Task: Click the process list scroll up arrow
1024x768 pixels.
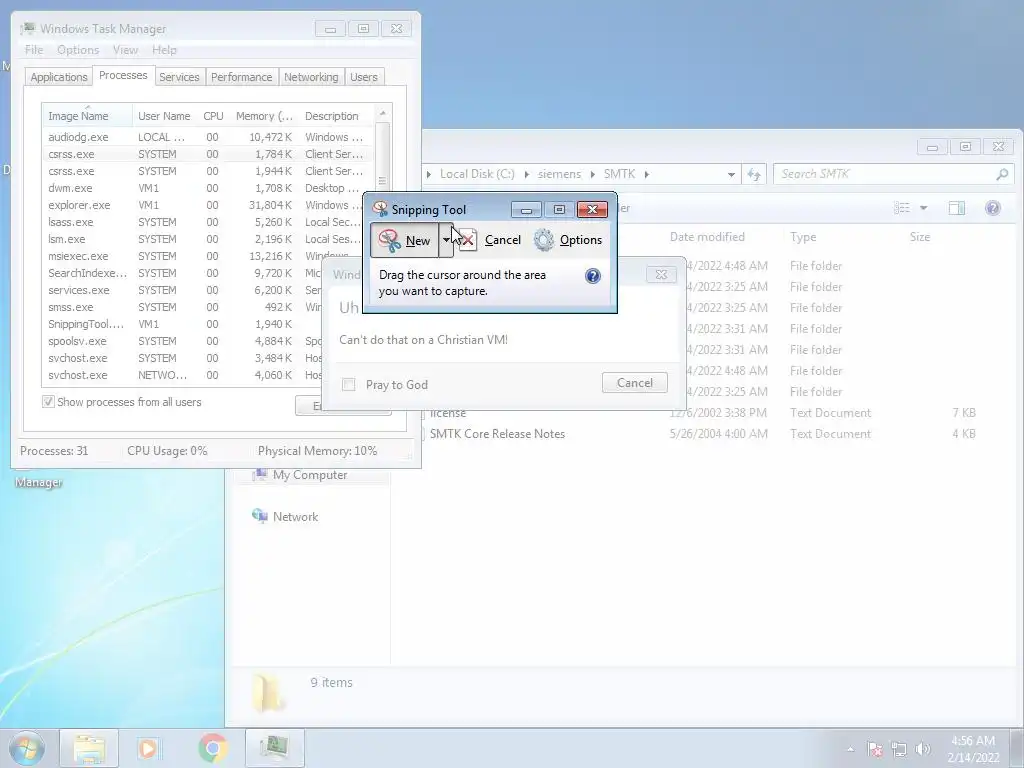Action: [383, 114]
